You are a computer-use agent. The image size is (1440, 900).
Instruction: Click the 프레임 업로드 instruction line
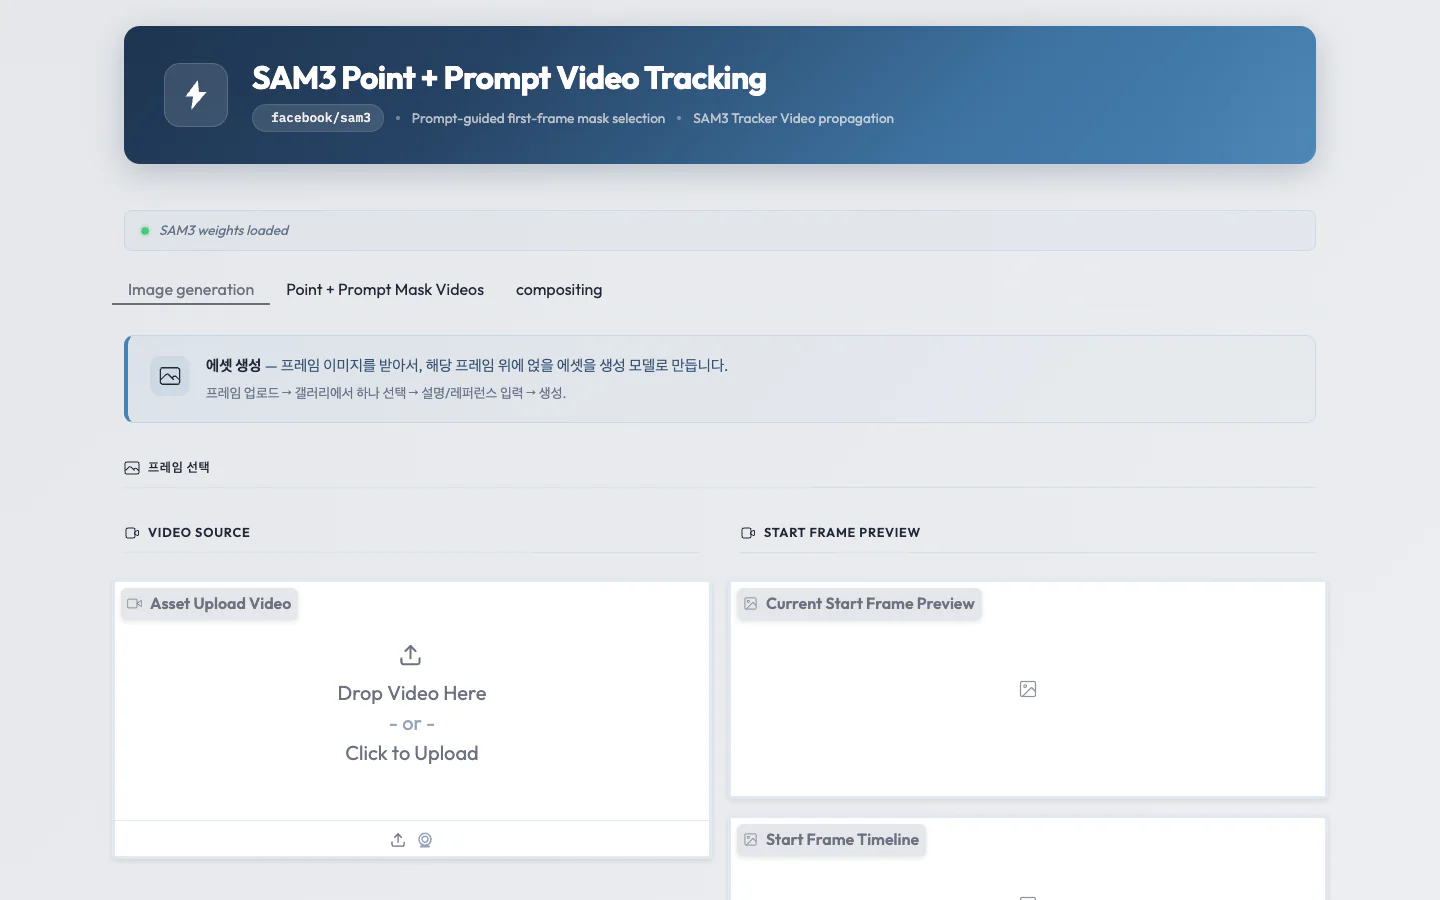[386, 393]
